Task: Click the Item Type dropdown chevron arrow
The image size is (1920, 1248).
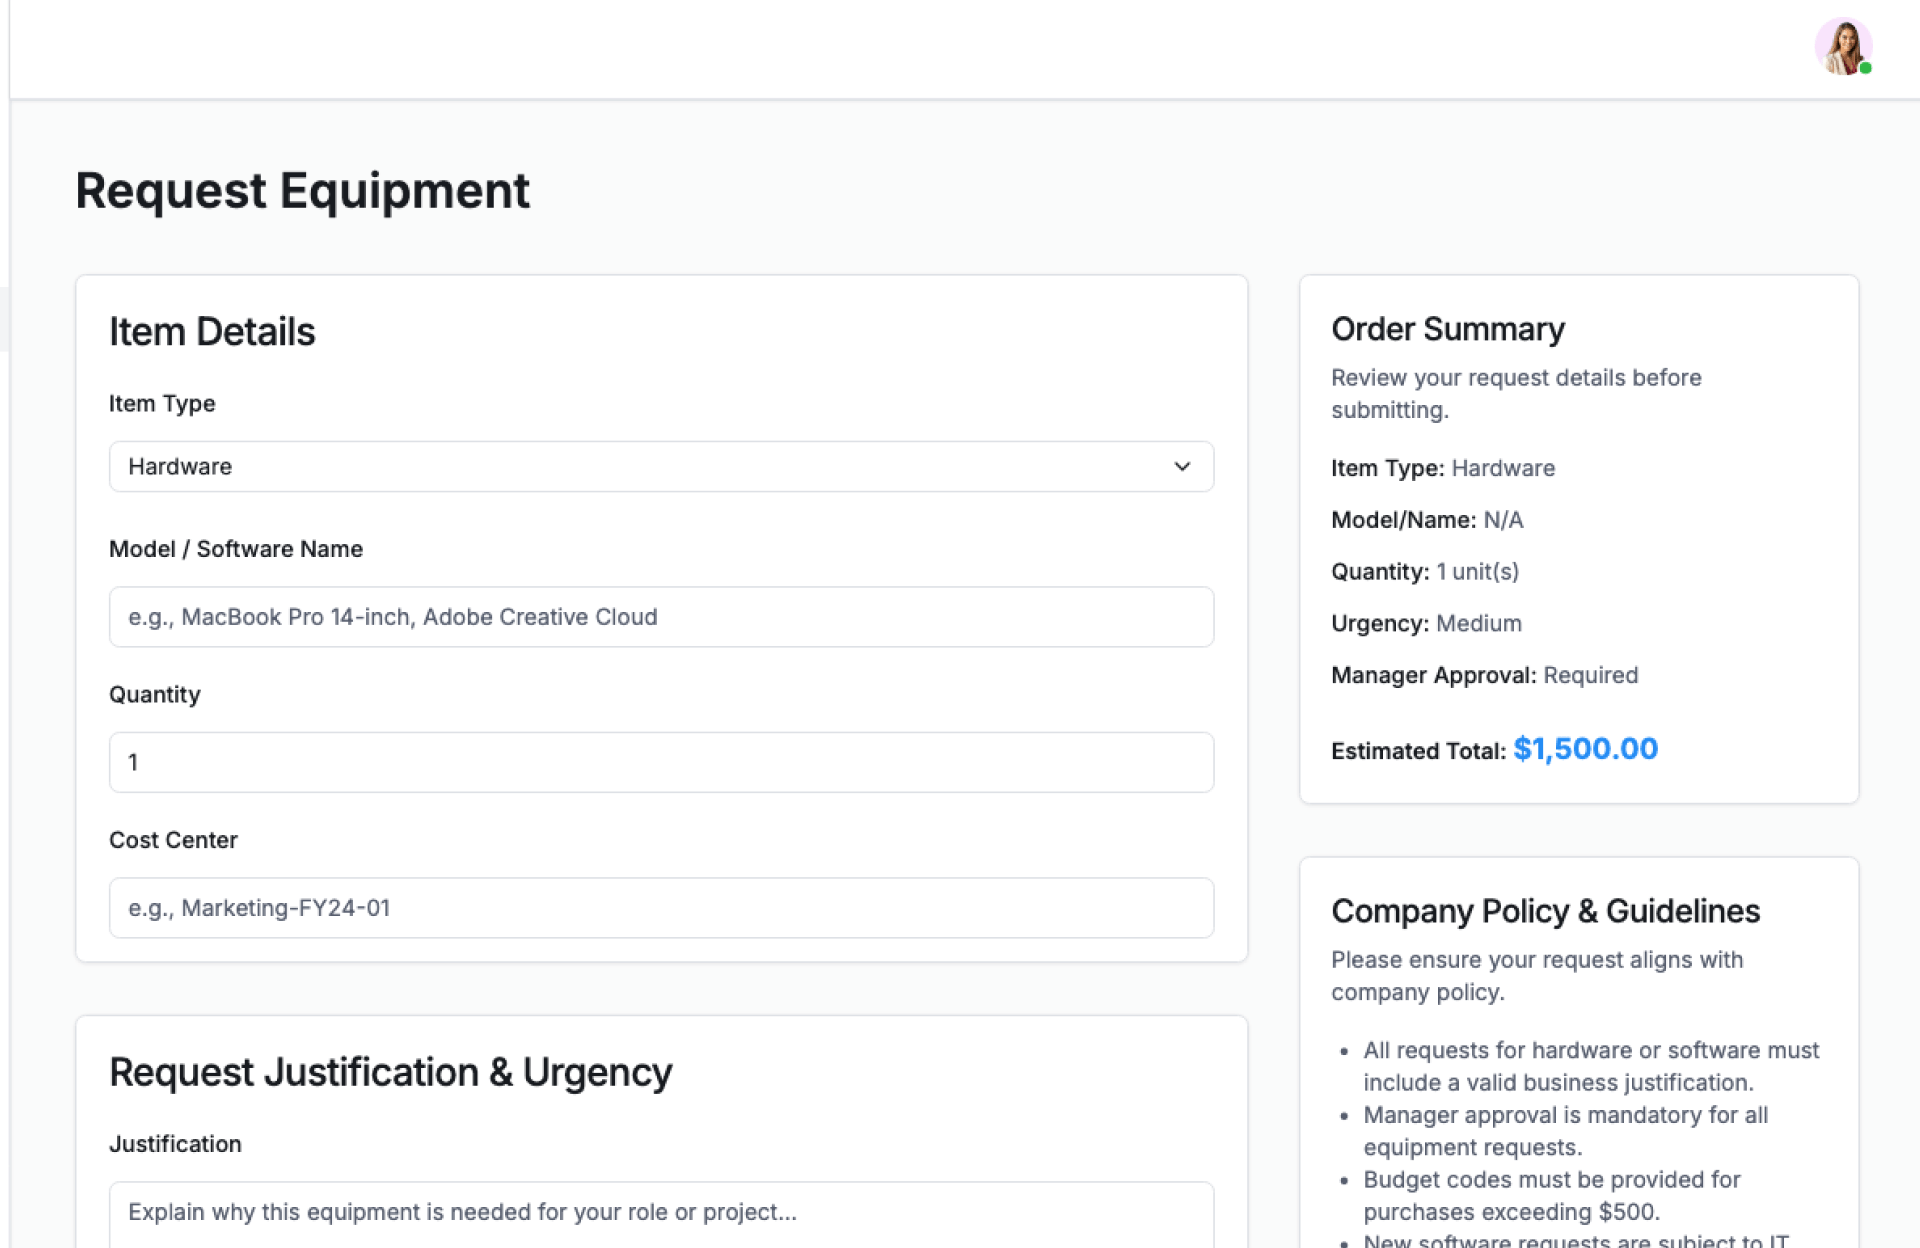Action: [1182, 467]
